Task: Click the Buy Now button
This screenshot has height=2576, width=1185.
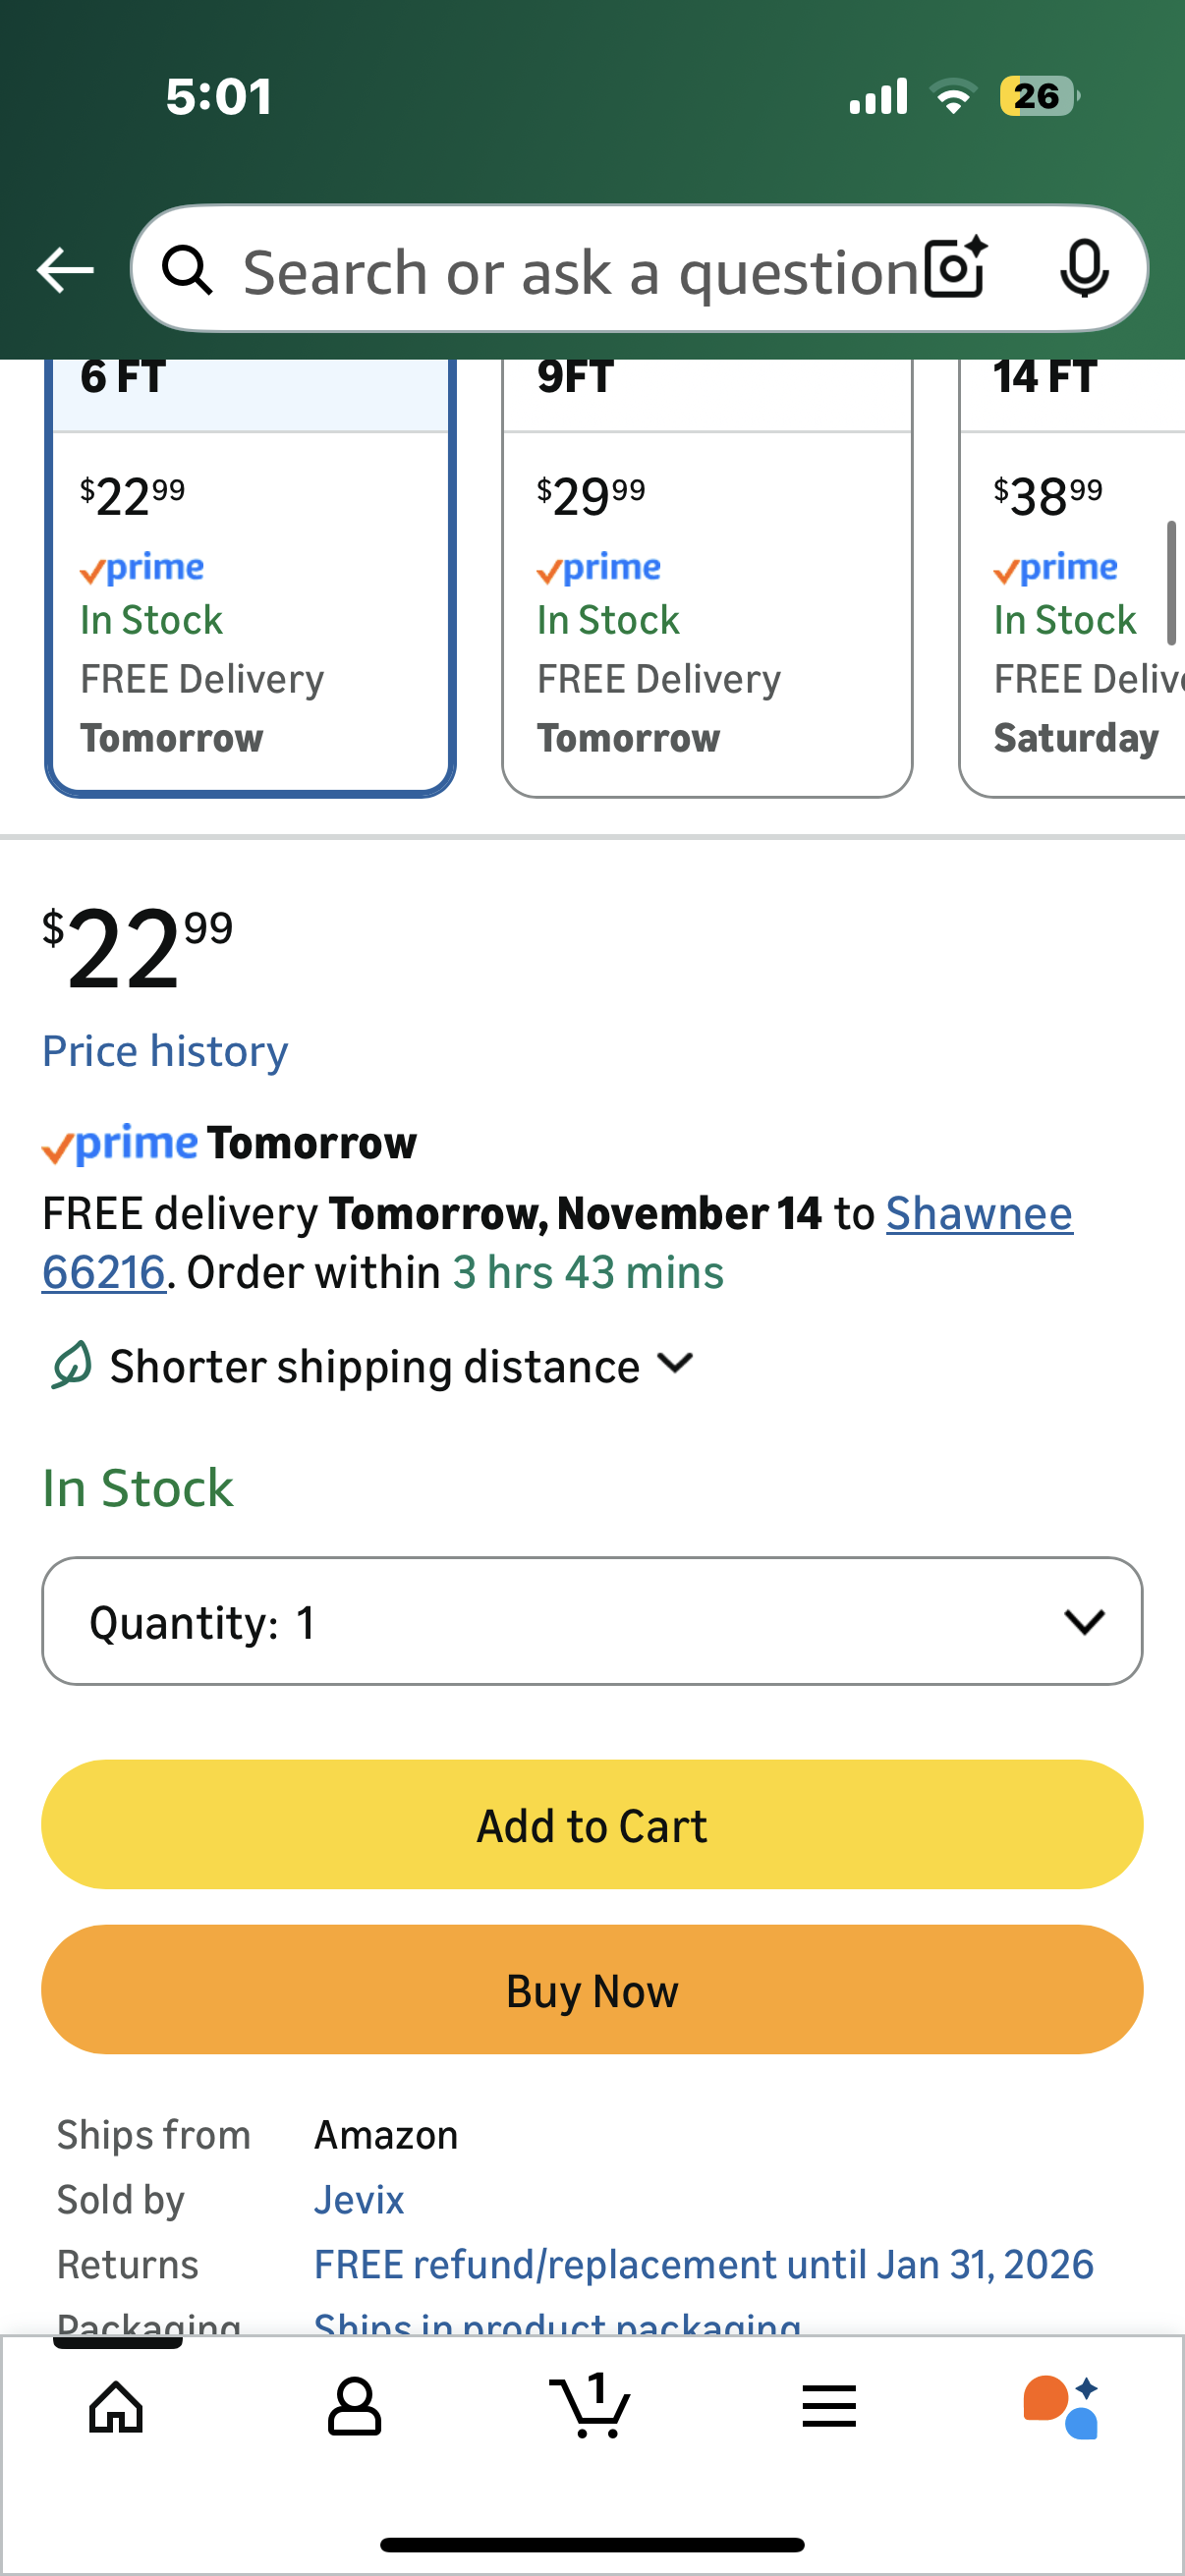Action: click(x=592, y=1990)
